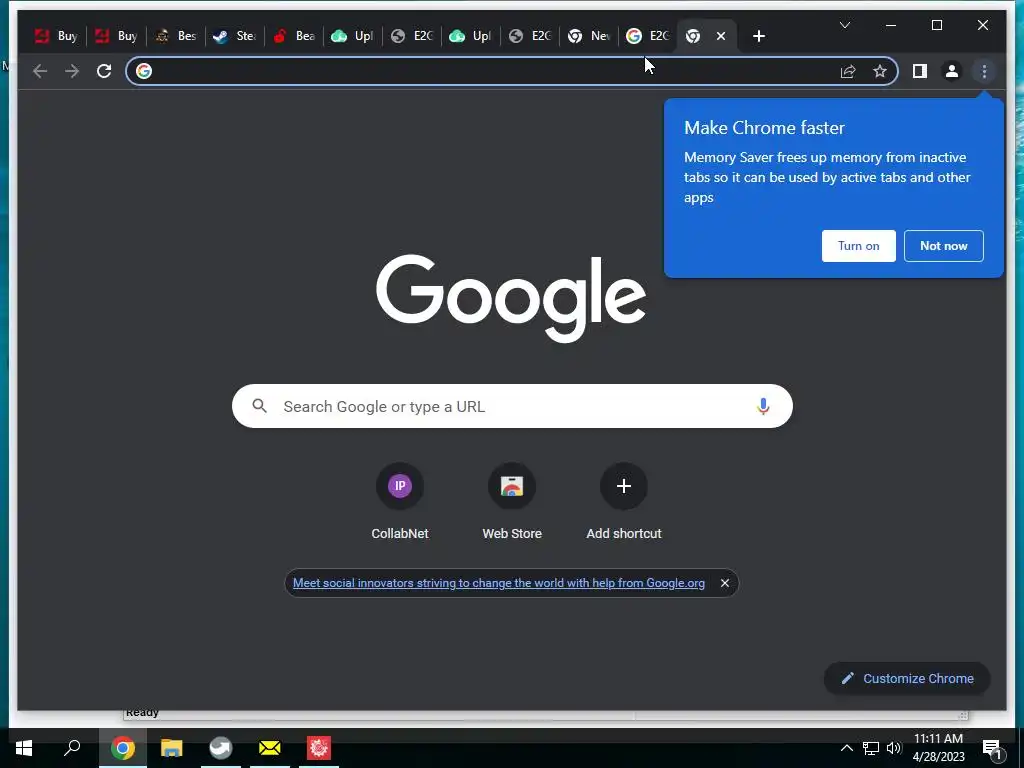Screen dimensions: 1024x768
Task: Switch to the second E2C globe-icon tab
Action: [x=530, y=36]
